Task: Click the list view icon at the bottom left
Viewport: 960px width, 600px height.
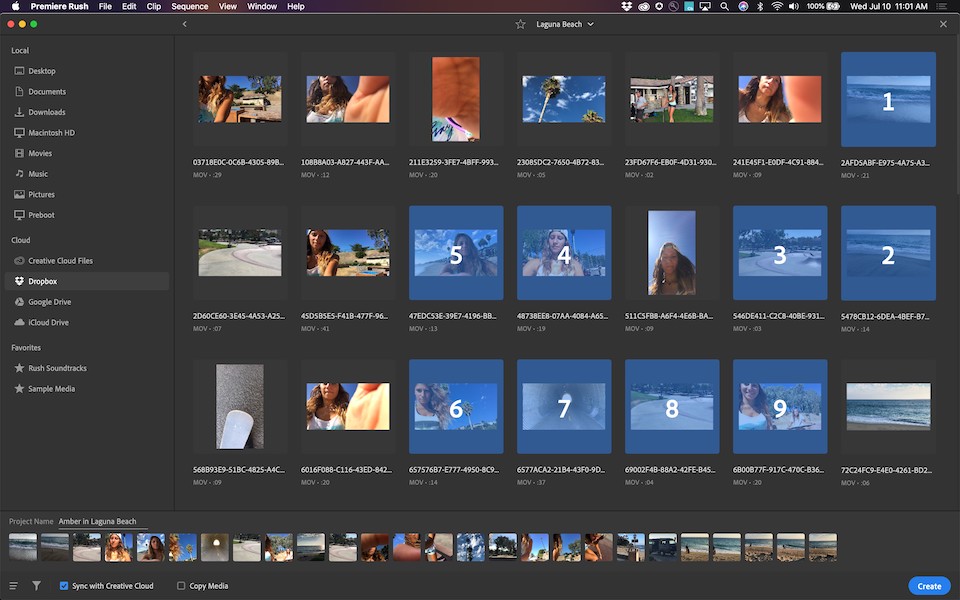Action: (x=14, y=586)
